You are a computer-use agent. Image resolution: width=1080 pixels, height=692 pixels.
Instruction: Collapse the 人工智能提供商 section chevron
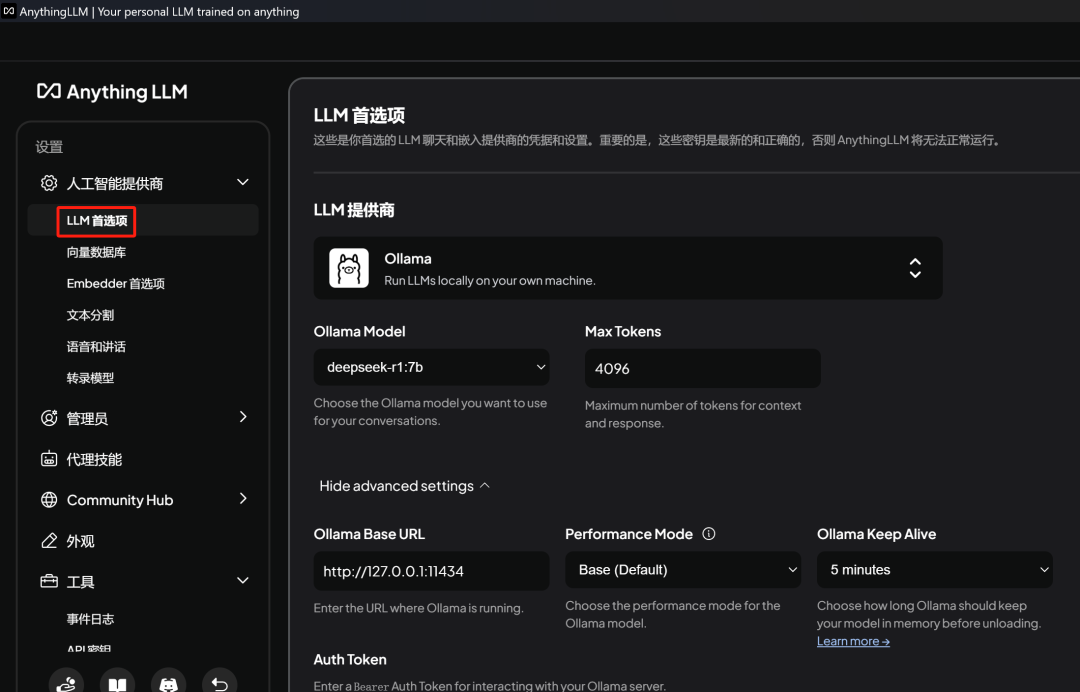point(242,182)
